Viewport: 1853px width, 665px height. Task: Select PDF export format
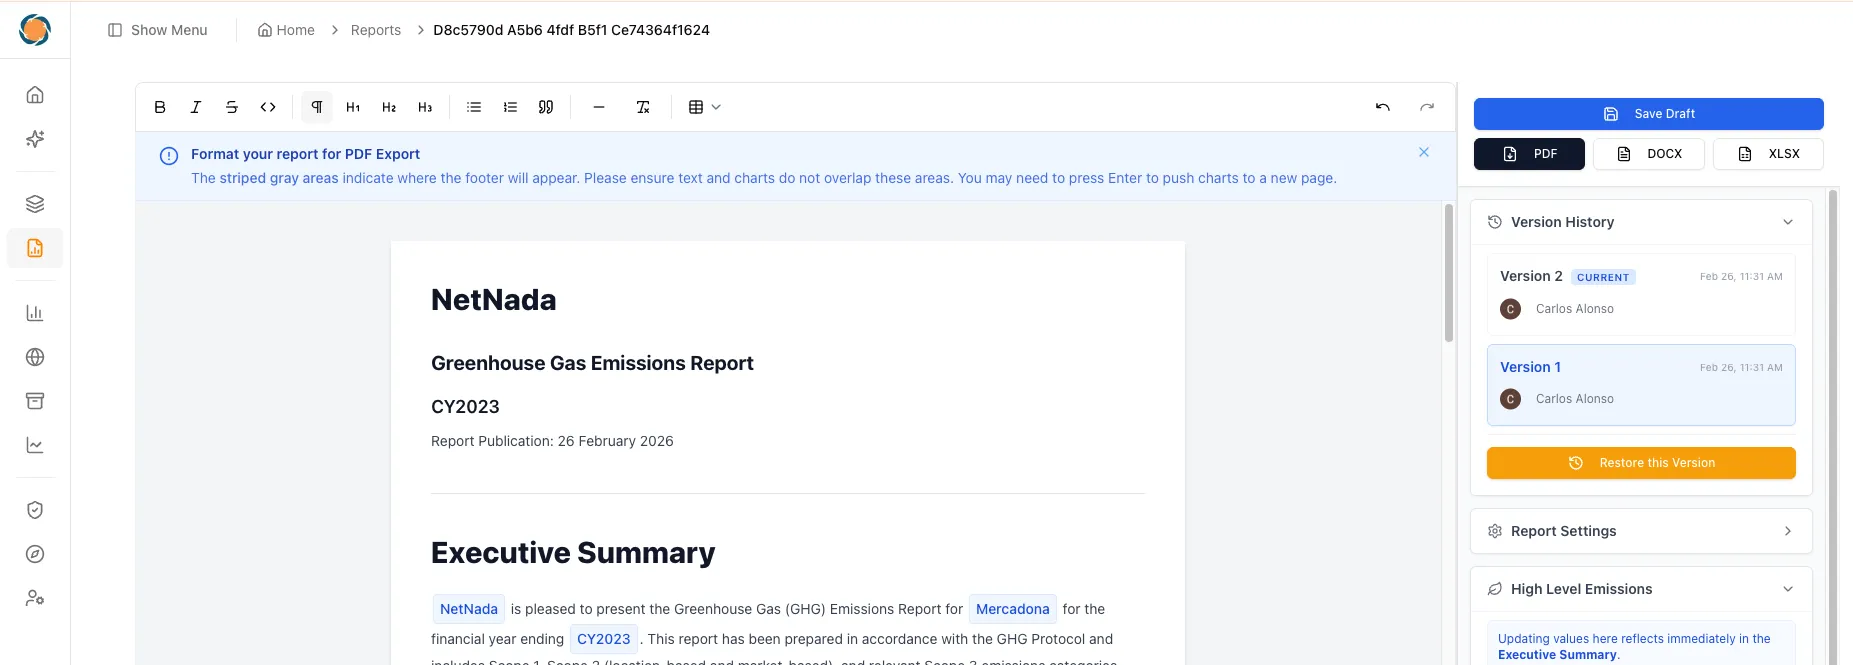tap(1529, 154)
